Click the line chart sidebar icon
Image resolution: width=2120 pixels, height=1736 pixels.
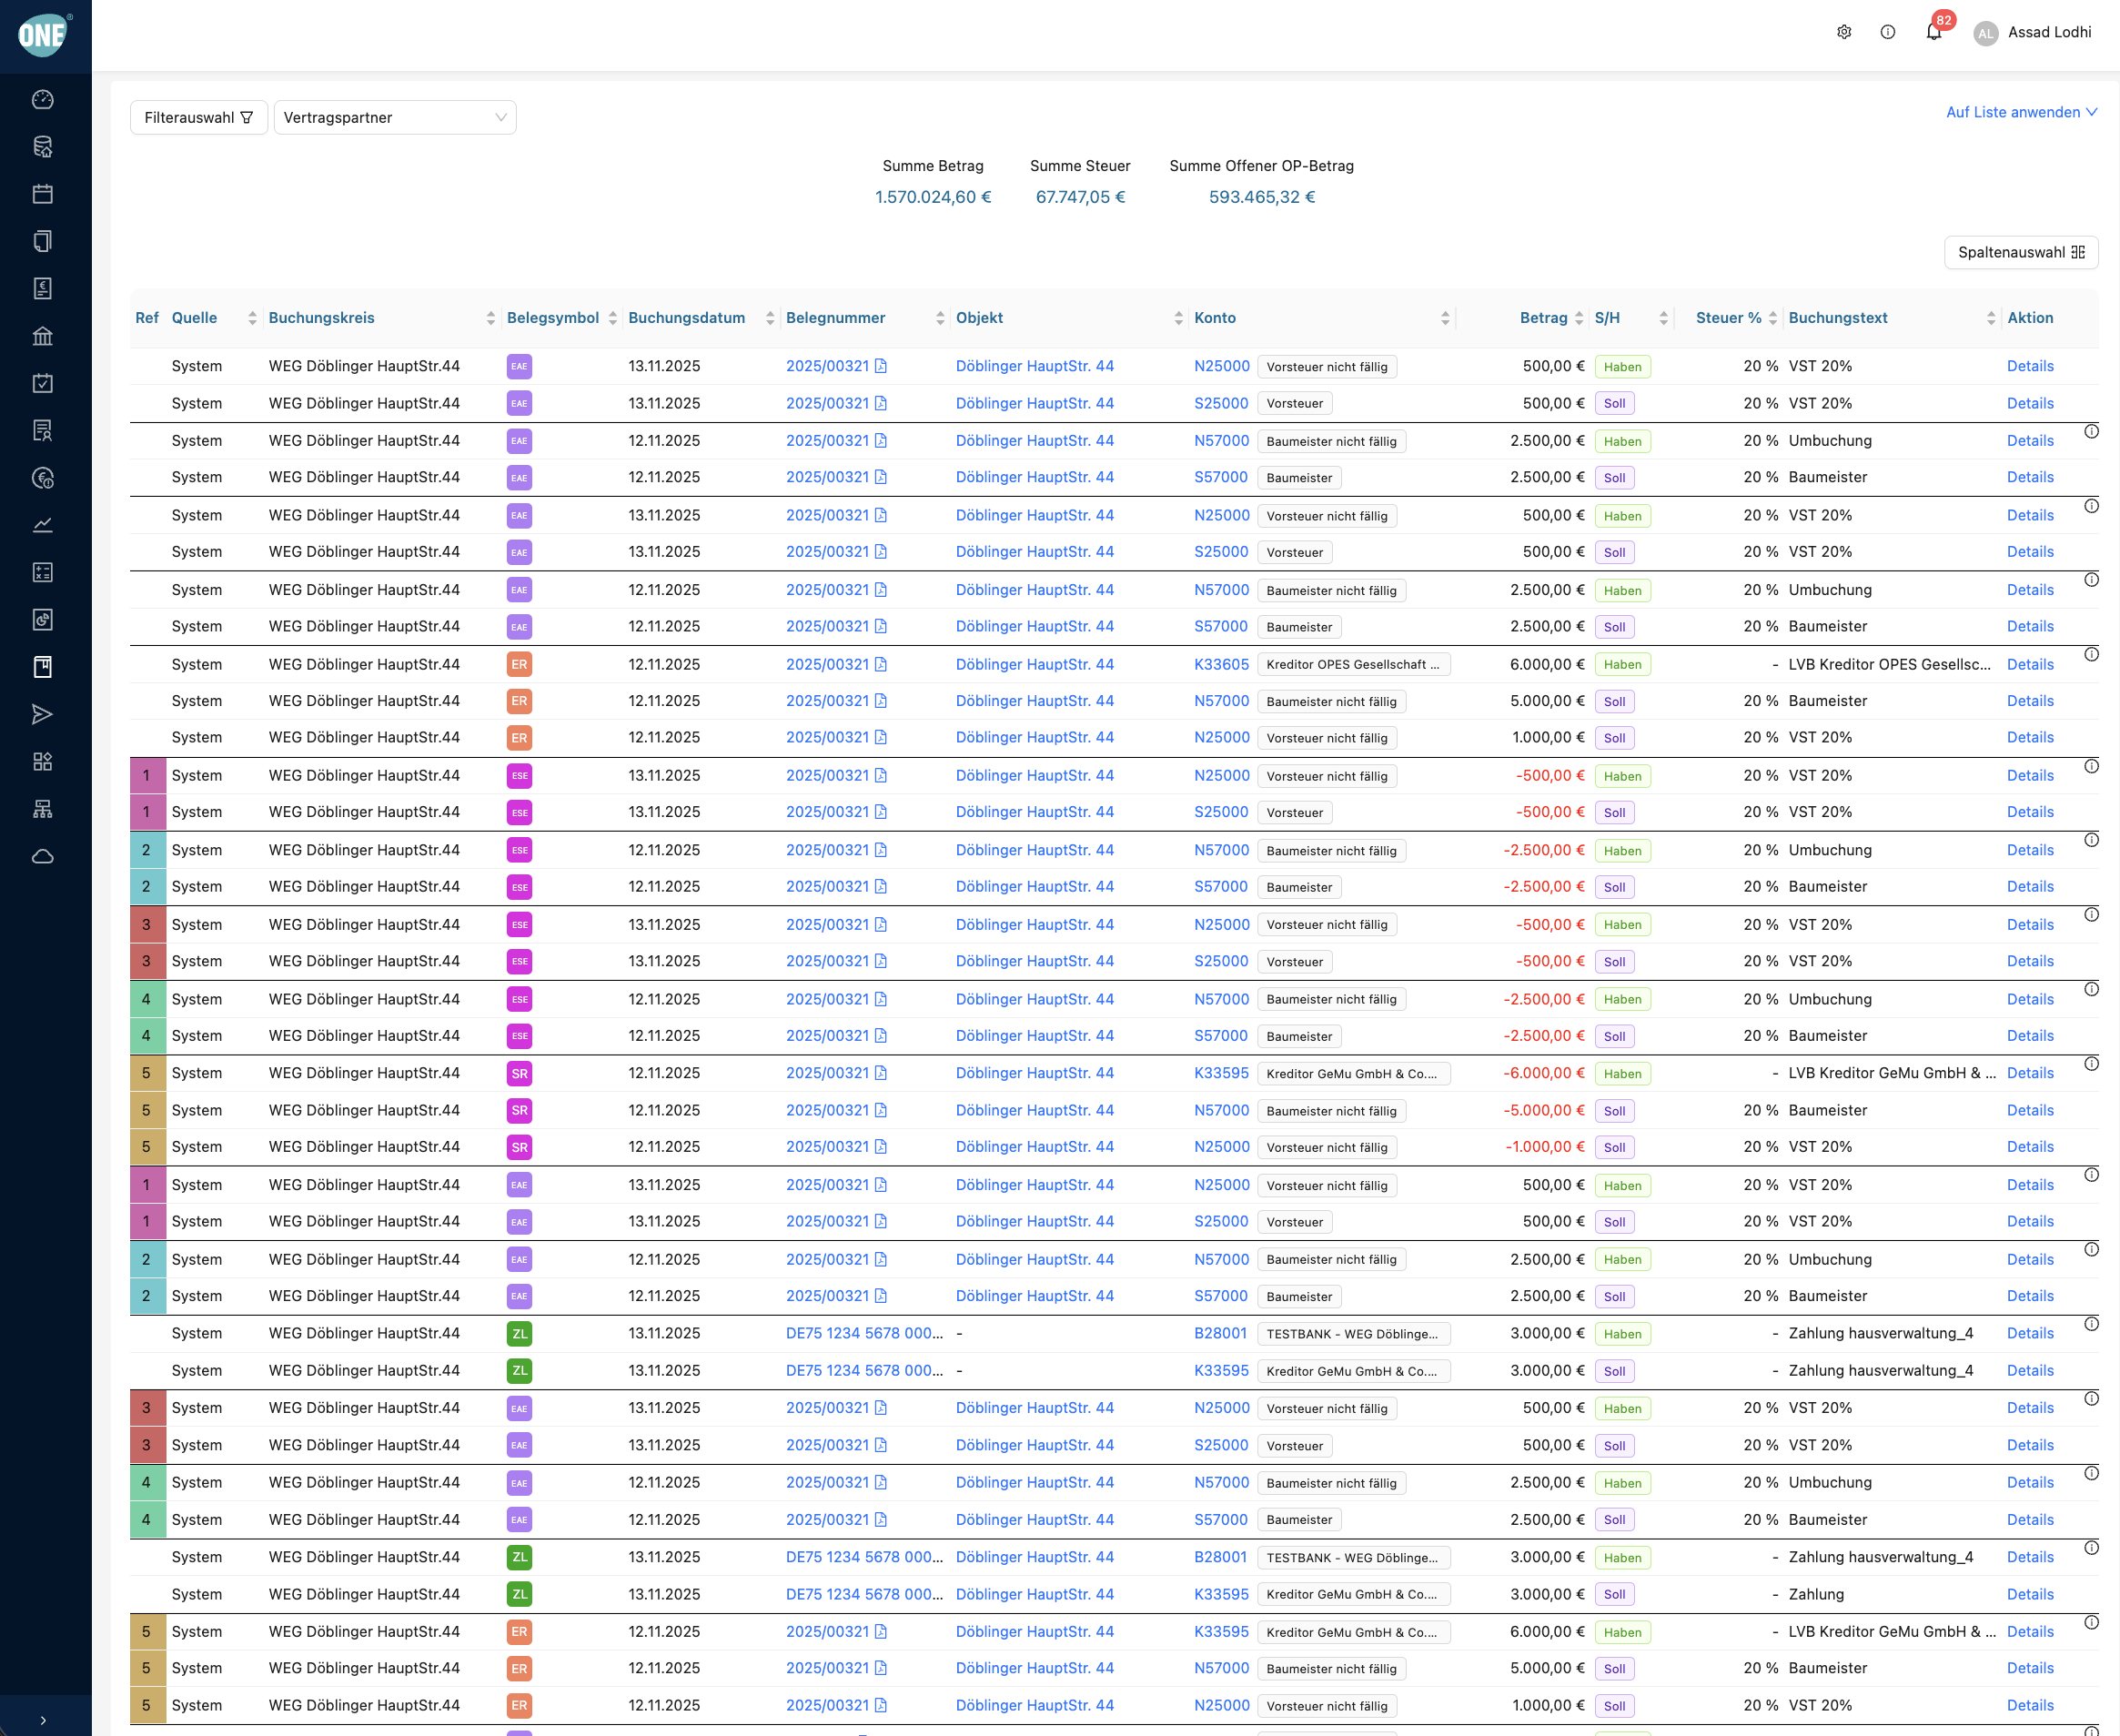pyautogui.click(x=42, y=525)
